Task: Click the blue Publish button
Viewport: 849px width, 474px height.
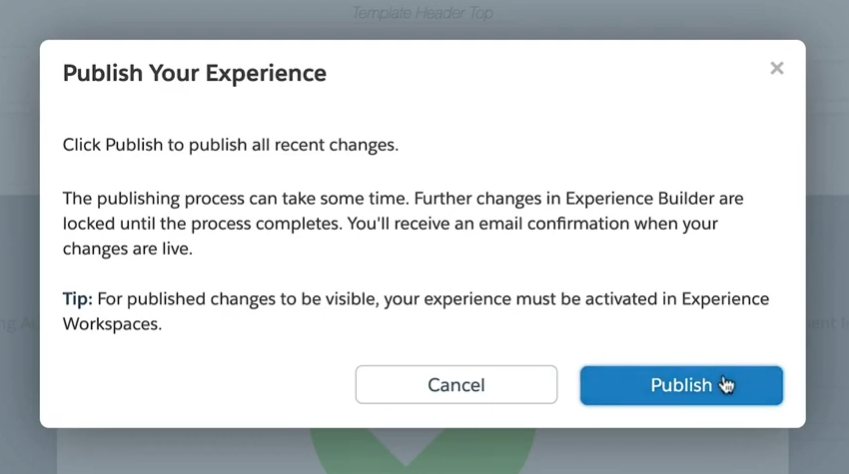Action: 681,385
